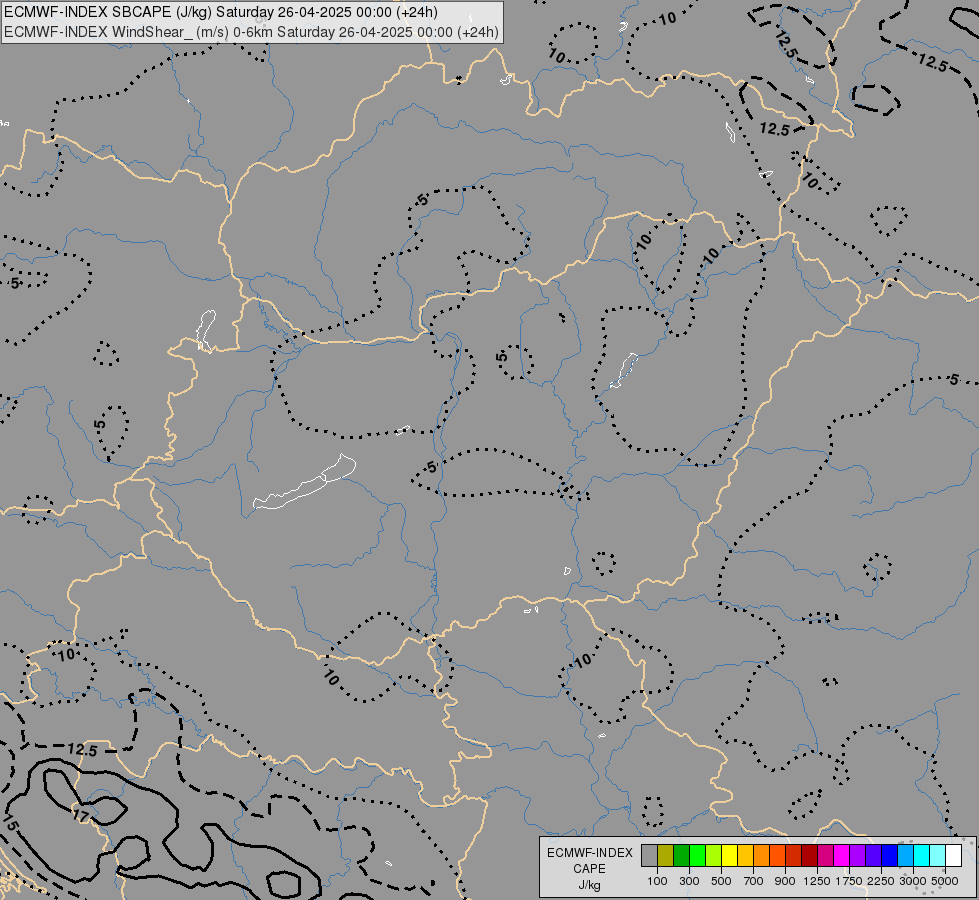The width and height of the screenshot is (979, 900).
Task: Click the "J/kg" unit in the legend
Action: click(589, 885)
